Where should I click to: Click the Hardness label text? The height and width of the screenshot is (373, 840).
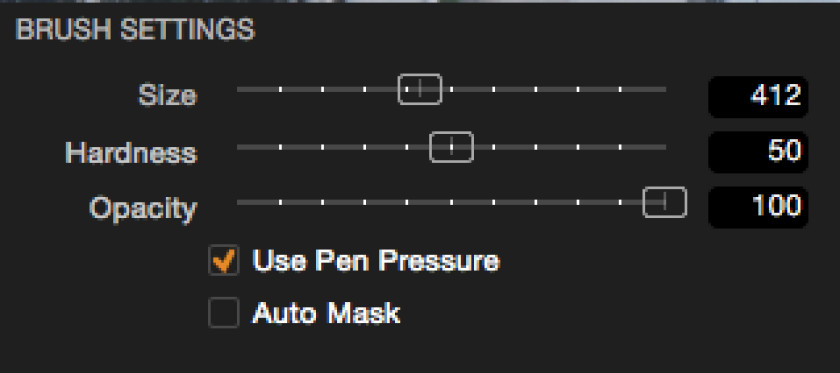pyautogui.click(x=131, y=153)
